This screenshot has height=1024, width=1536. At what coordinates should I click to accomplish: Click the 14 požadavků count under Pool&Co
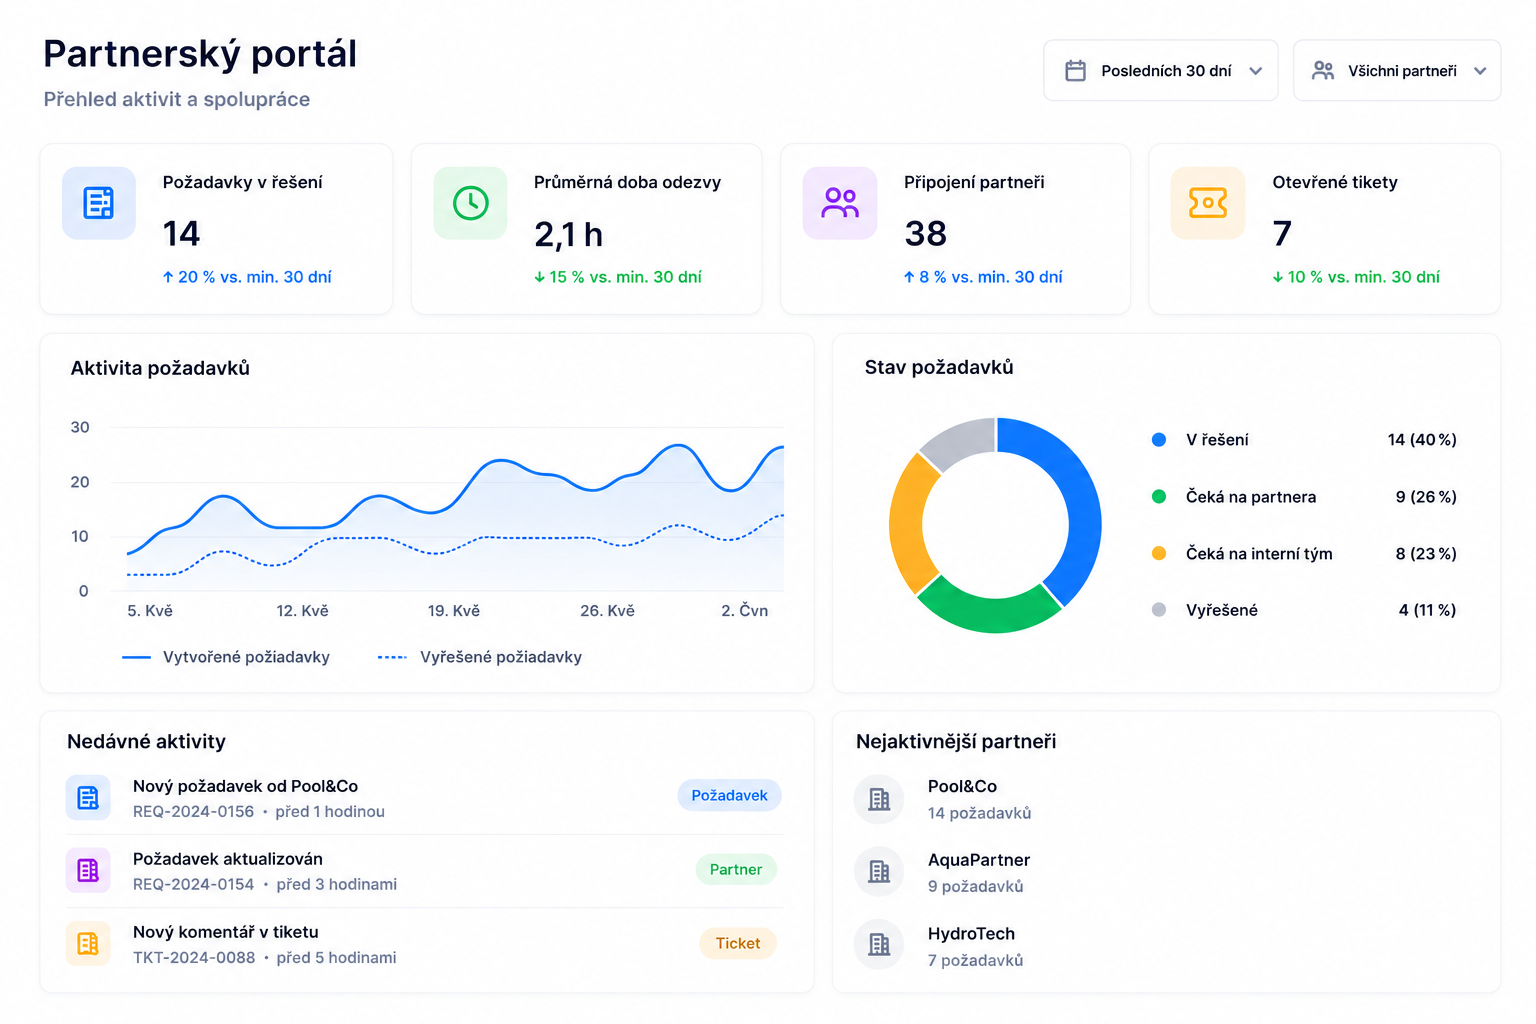pos(979,814)
